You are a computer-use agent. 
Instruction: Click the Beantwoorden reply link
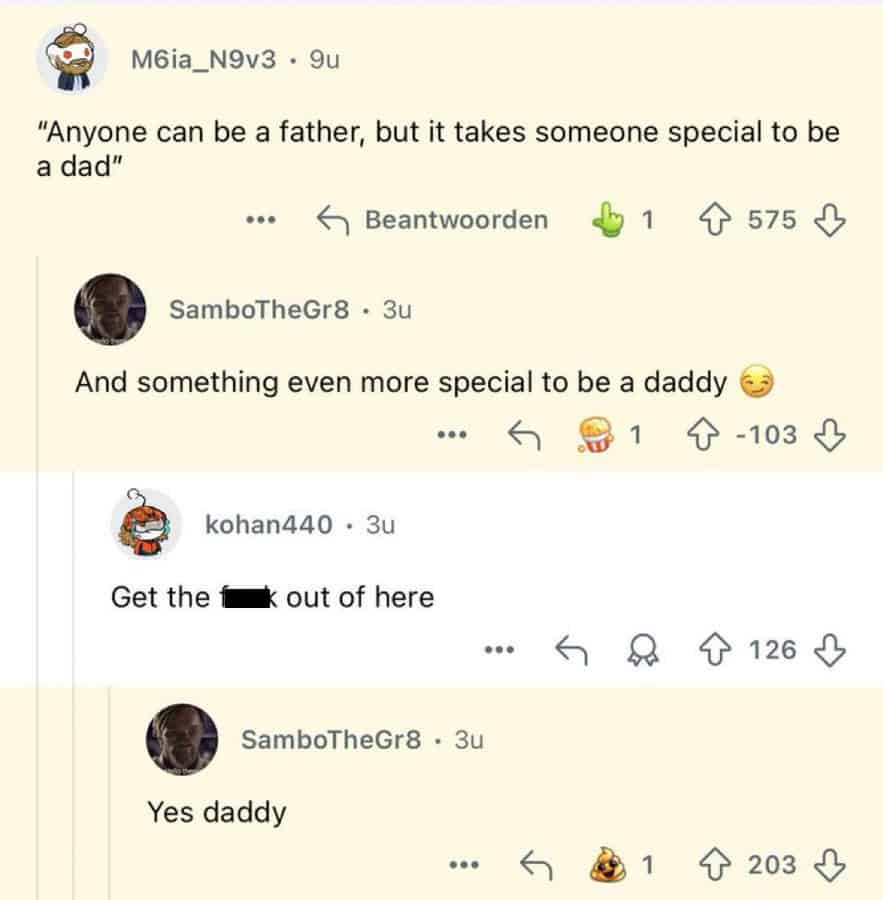coord(456,220)
